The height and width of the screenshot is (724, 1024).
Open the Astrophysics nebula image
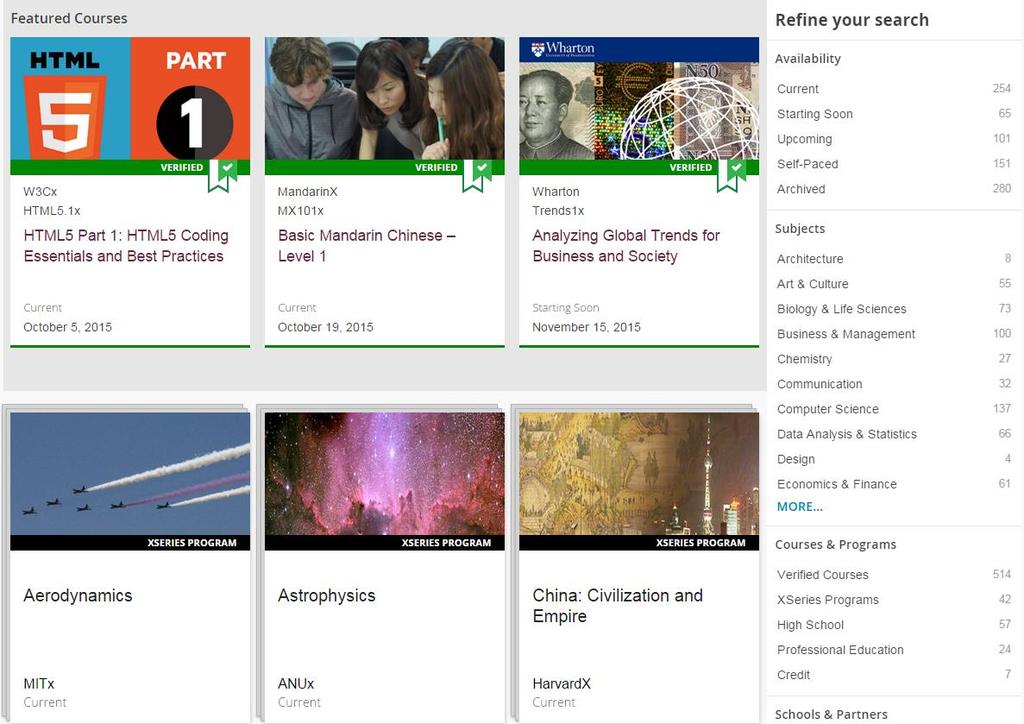(385, 474)
